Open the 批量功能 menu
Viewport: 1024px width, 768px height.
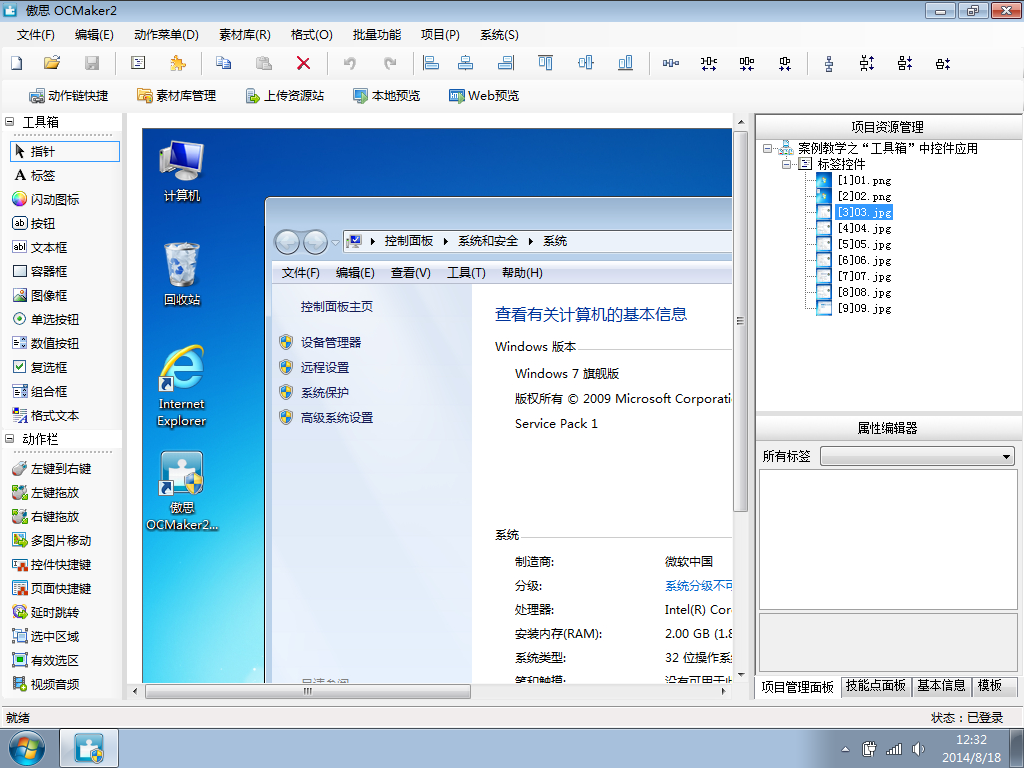point(377,35)
